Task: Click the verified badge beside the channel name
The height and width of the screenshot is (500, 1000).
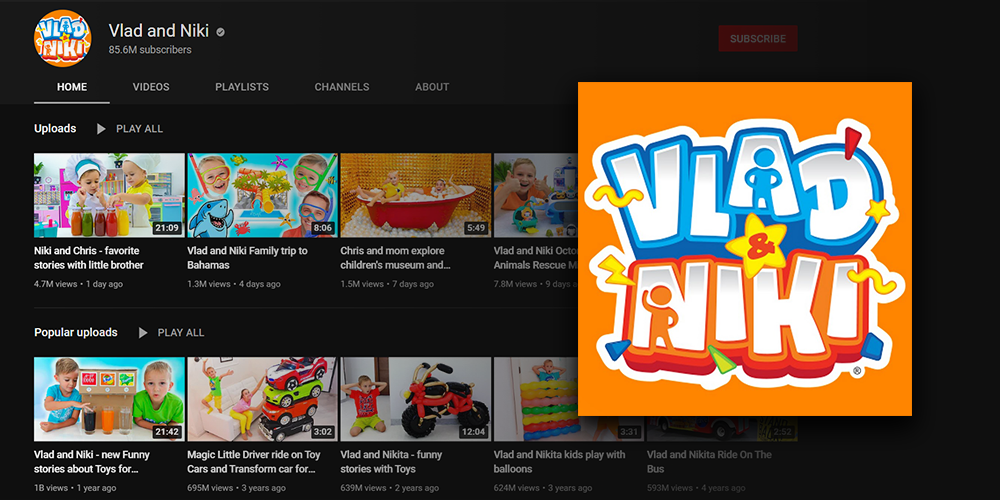Action: [220, 31]
